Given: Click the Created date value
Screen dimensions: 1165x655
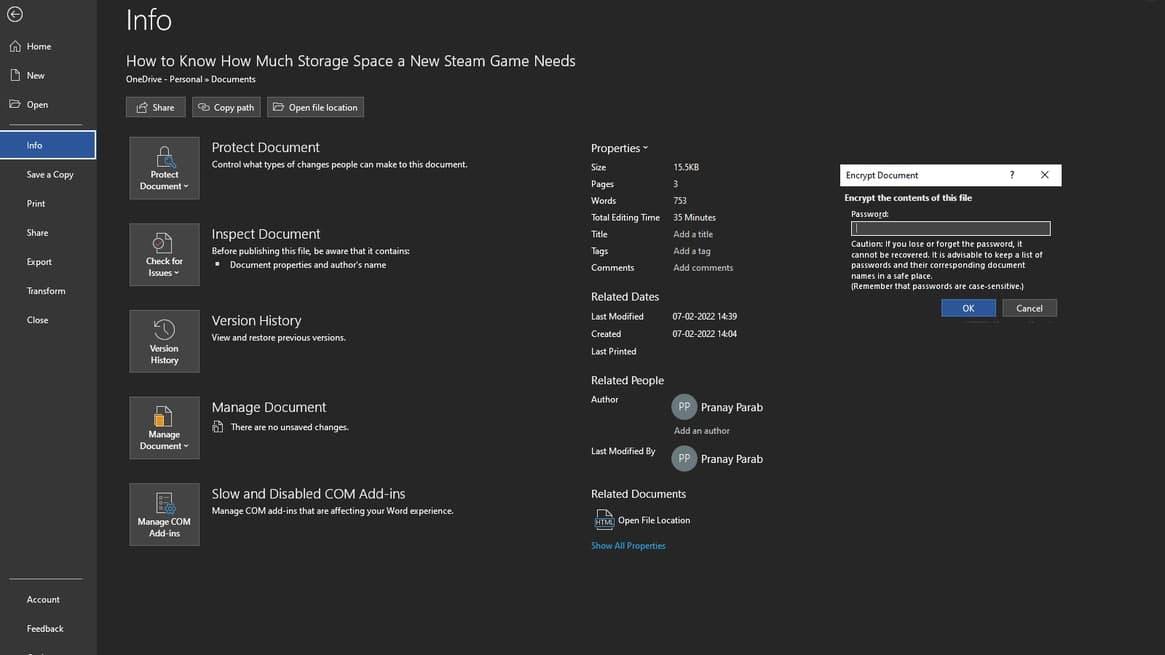Looking at the screenshot, I should pos(704,334).
